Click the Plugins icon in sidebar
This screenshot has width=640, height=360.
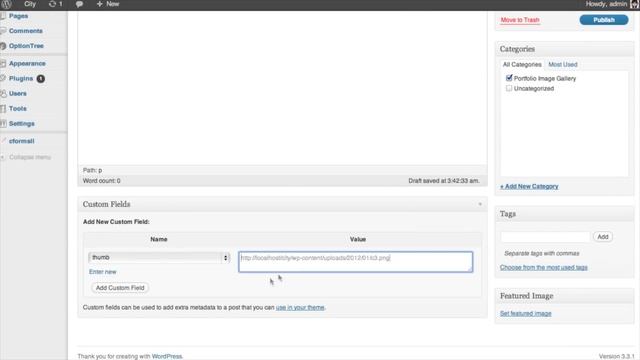(x=3, y=78)
